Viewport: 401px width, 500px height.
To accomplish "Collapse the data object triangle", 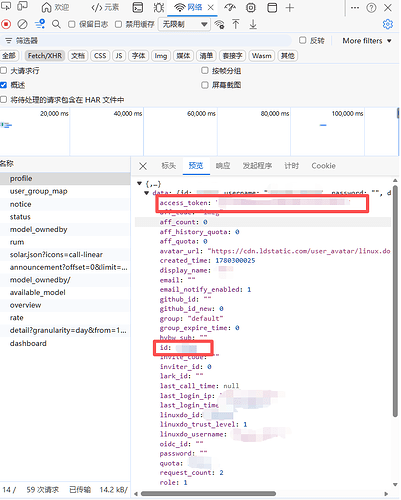I will 146,193.
